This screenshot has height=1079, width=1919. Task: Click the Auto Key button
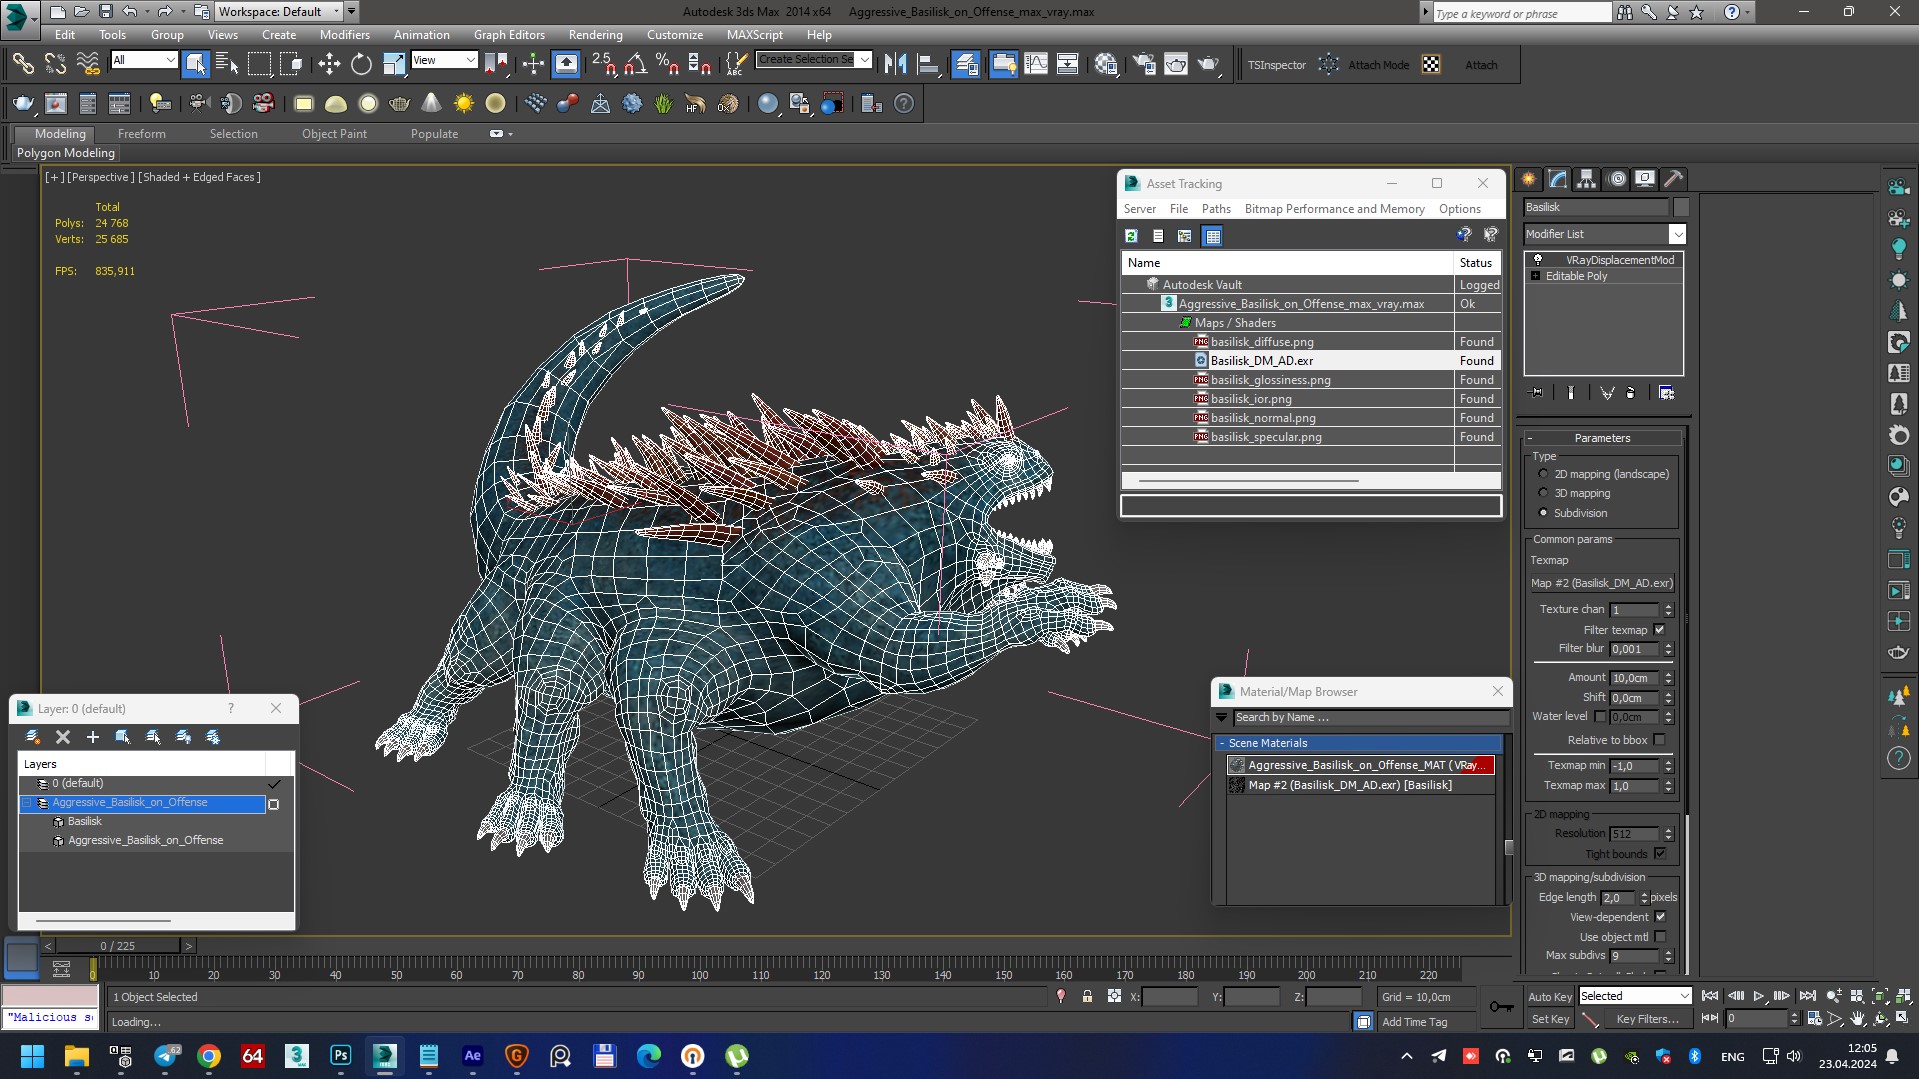1549,997
